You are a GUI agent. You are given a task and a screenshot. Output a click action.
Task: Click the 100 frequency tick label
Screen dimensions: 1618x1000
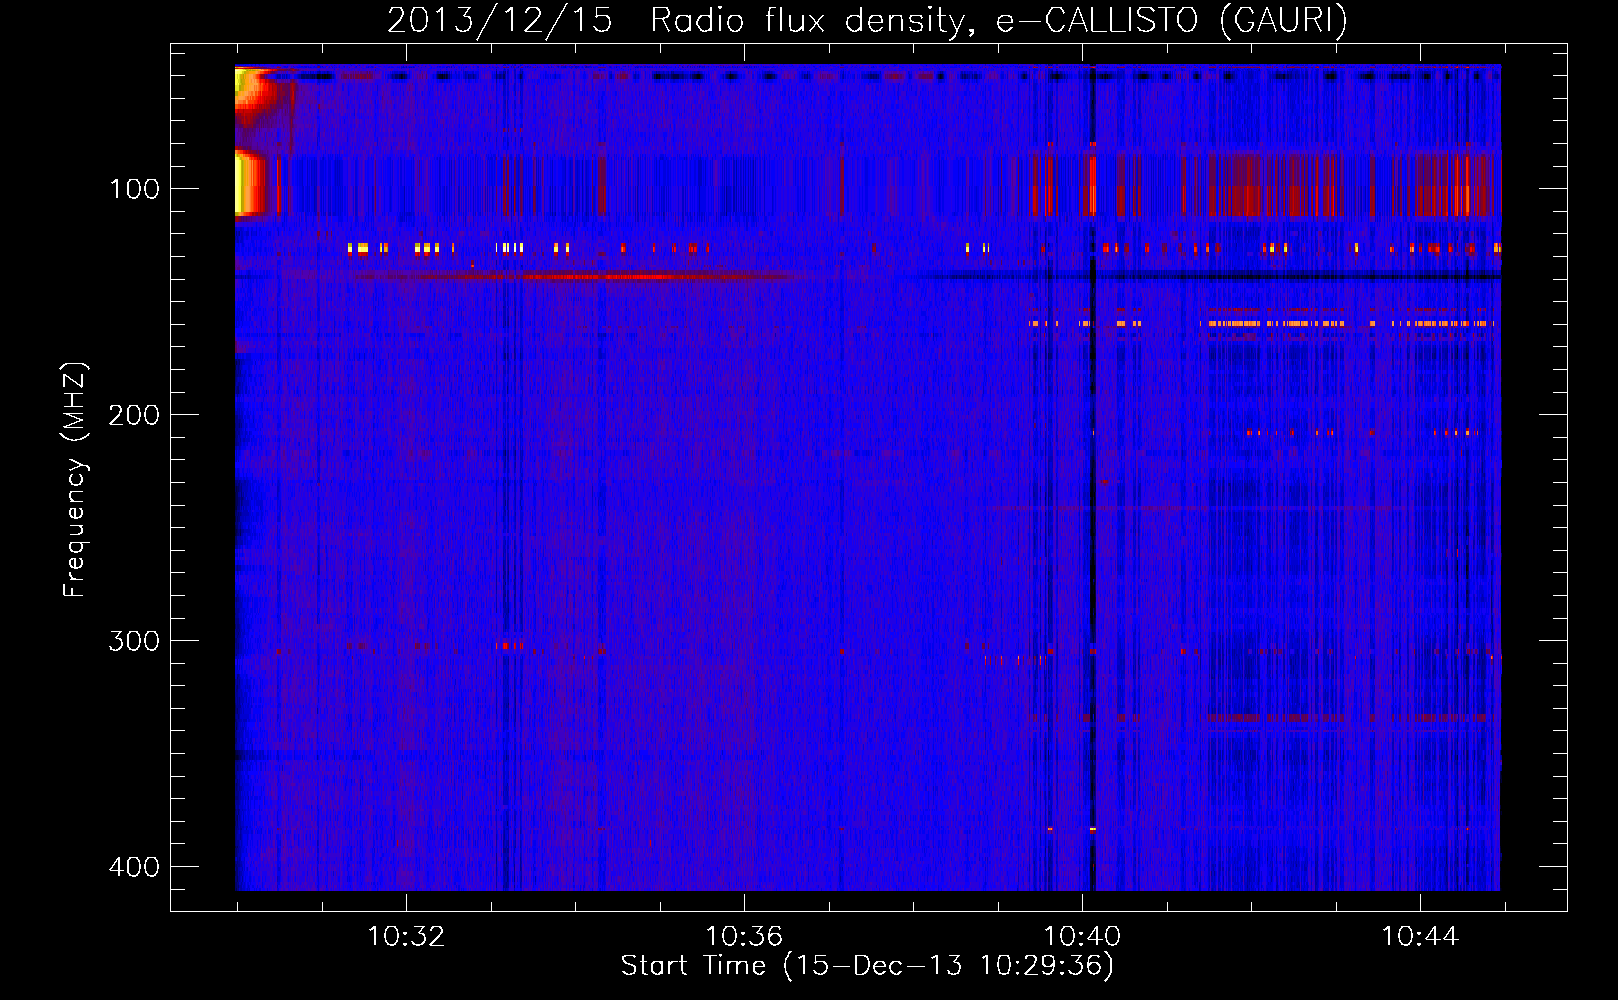[134, 189]
